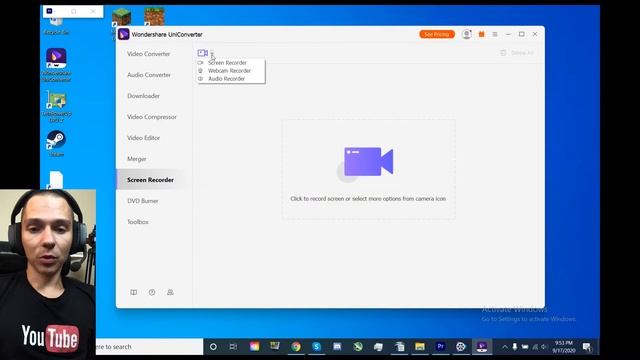
Task: Open Google Chrome from the taskbar
Action: 296,347
